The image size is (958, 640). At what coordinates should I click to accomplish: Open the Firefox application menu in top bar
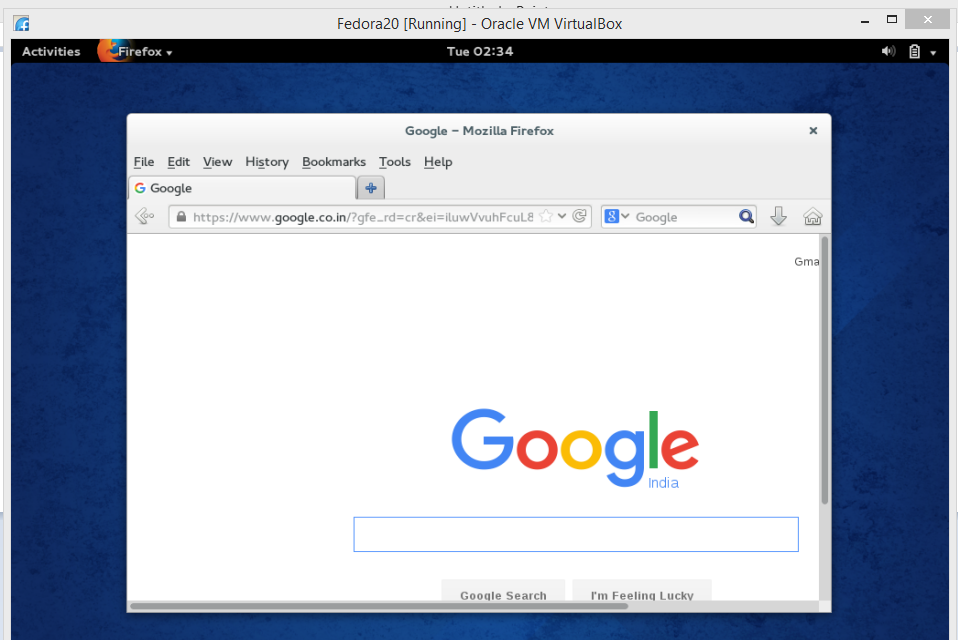[136, 51]
